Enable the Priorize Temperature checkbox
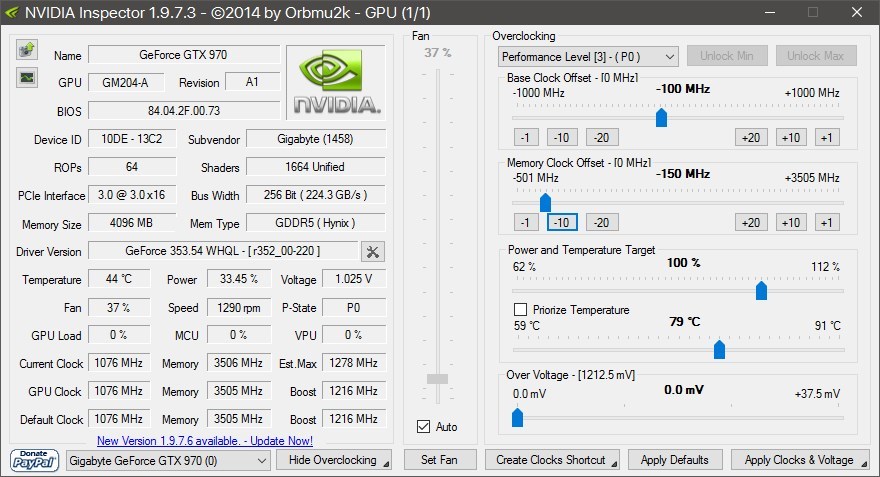 520,310
